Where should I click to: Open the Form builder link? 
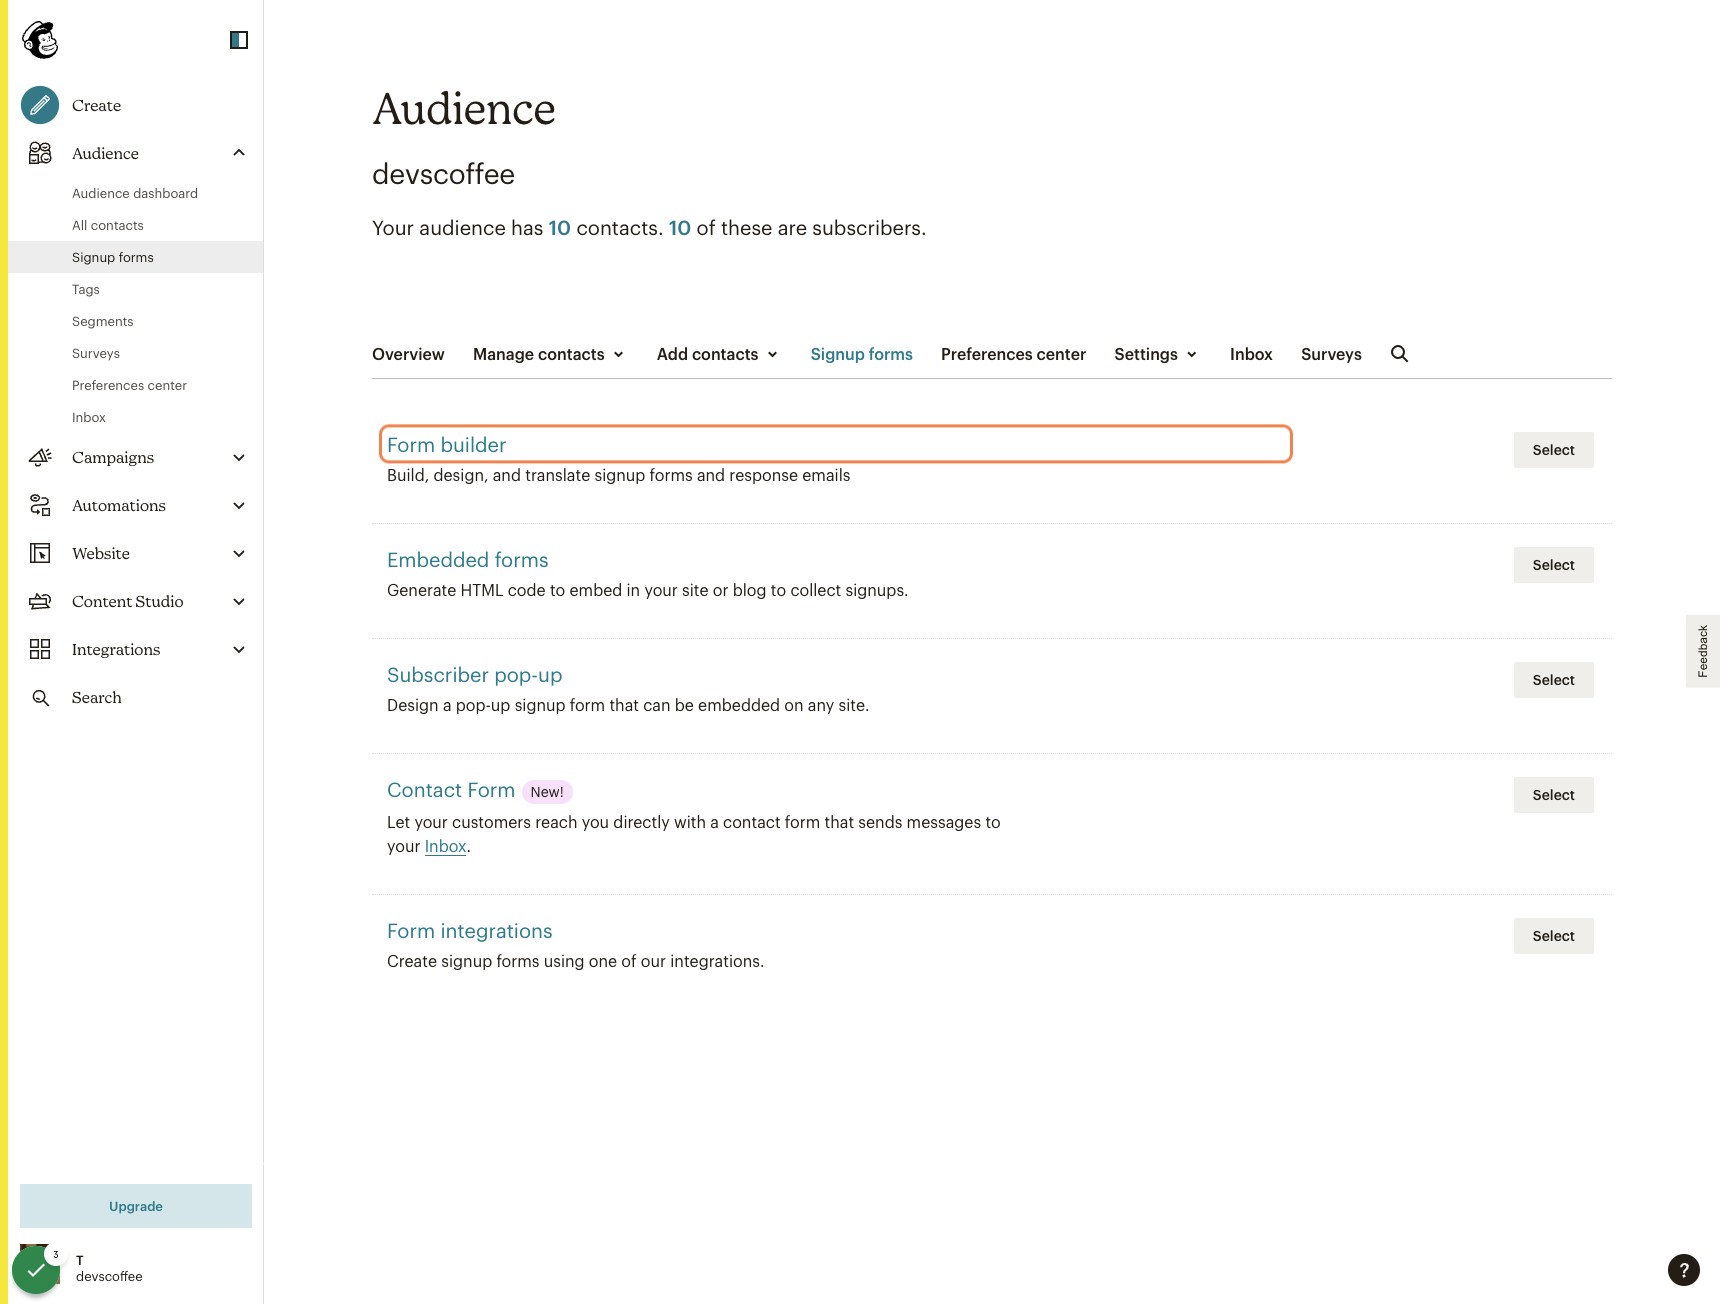pos(446,445)
